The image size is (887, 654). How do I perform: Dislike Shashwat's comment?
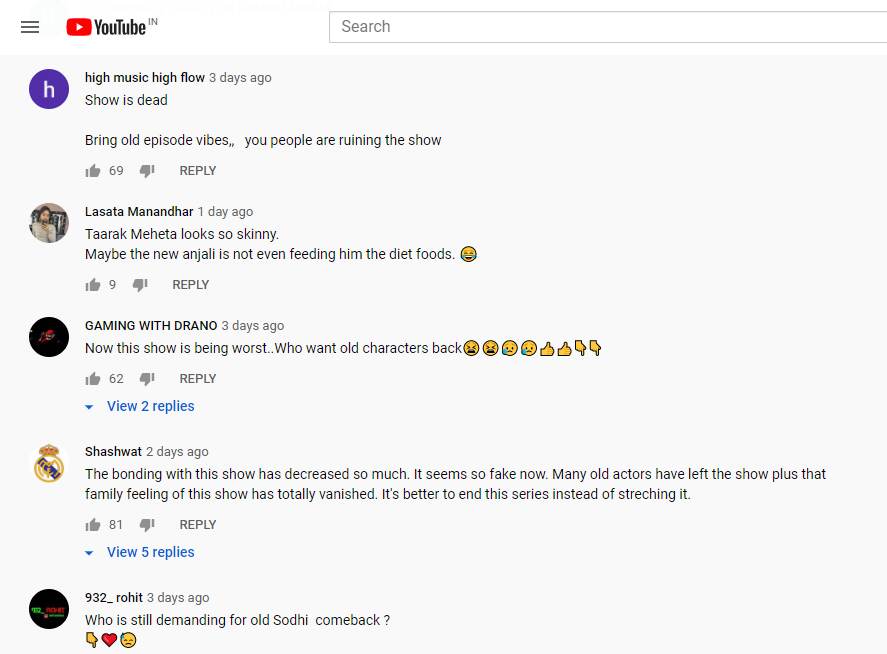coord(147,525)
